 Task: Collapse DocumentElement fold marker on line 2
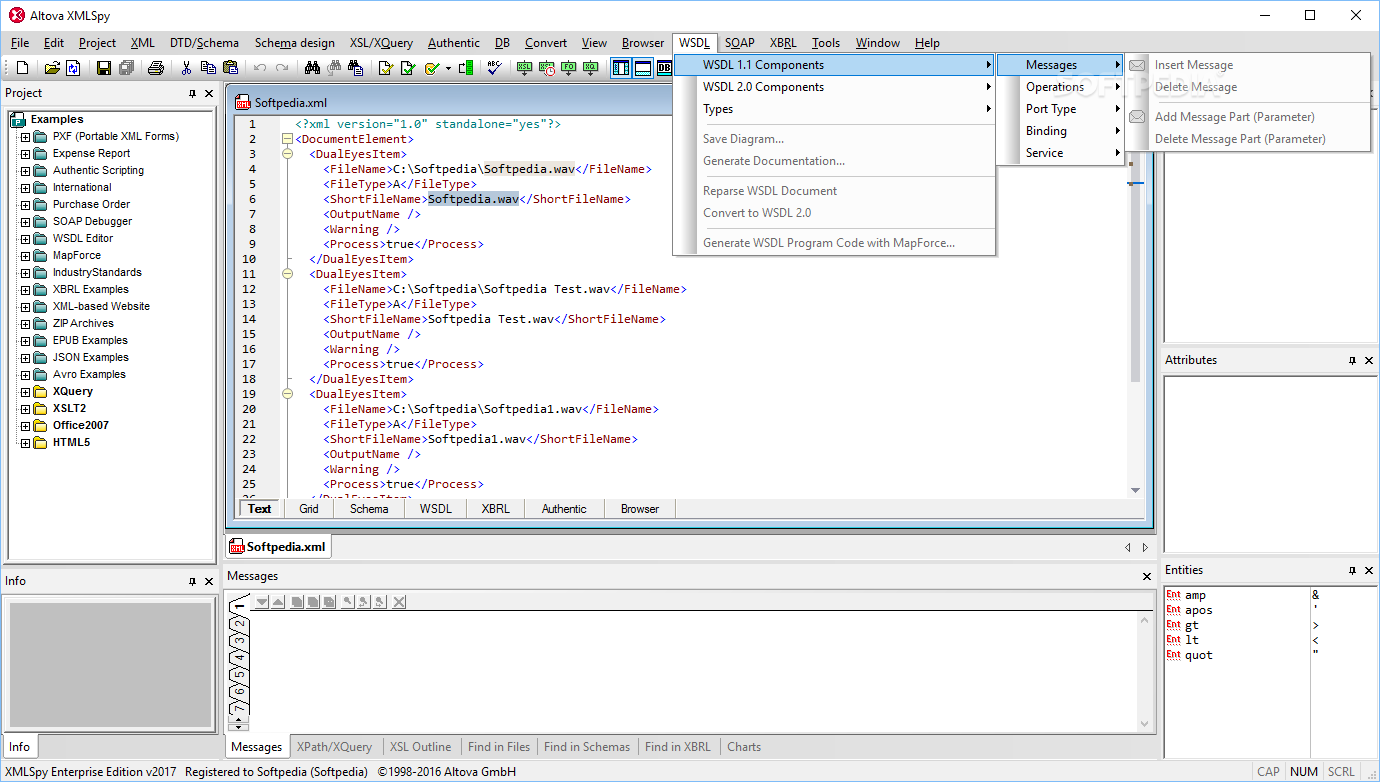tap(288, 139)
